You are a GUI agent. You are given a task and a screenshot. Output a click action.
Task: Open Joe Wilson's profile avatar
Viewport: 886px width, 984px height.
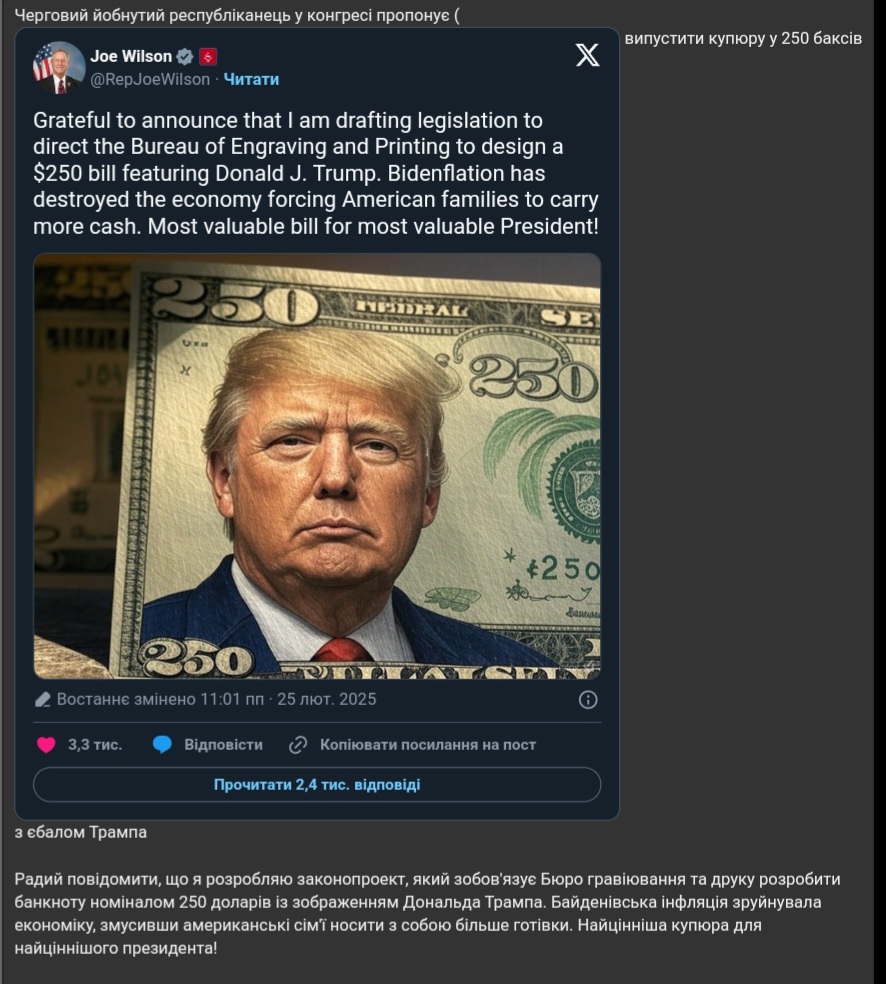(x=59, y=67)
